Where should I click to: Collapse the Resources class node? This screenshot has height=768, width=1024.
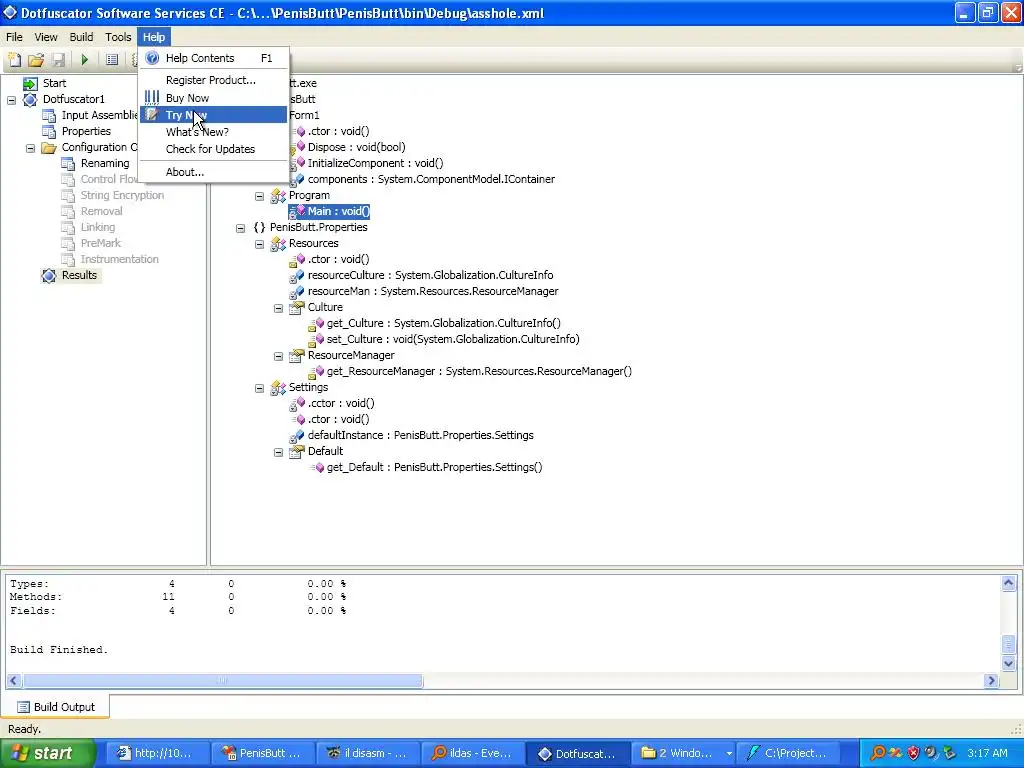259,244
